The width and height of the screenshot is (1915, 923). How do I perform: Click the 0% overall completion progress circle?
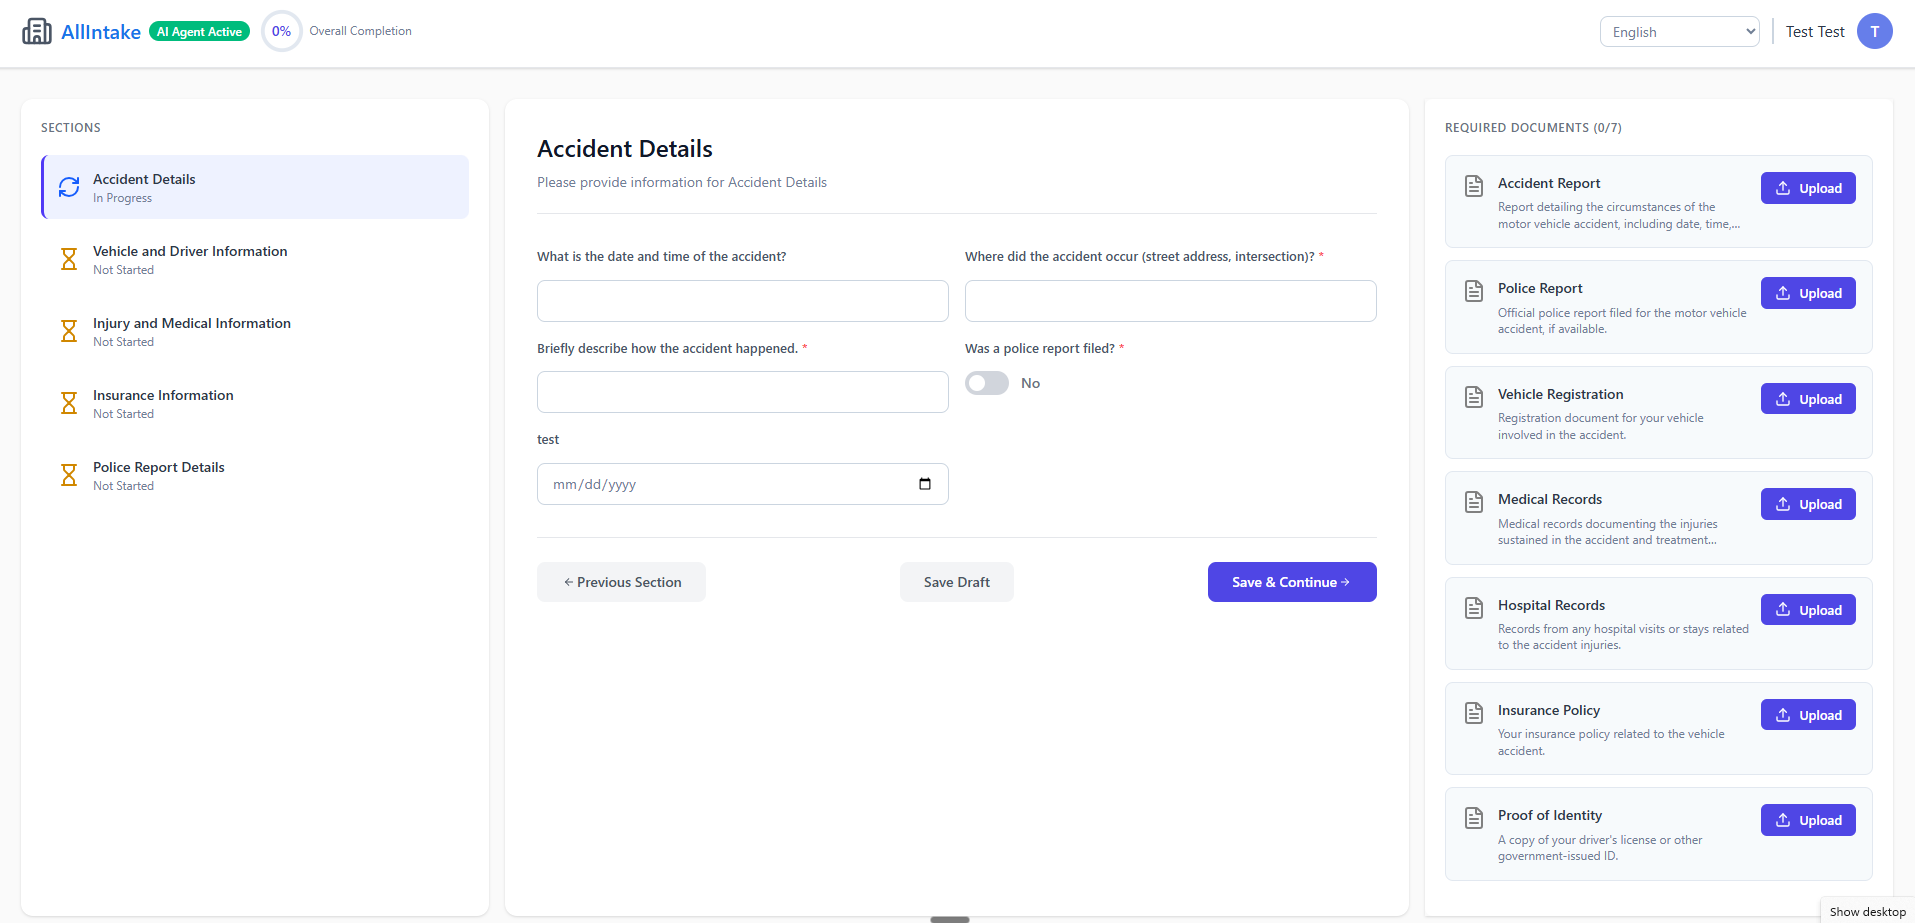click(x=282, y=31)
